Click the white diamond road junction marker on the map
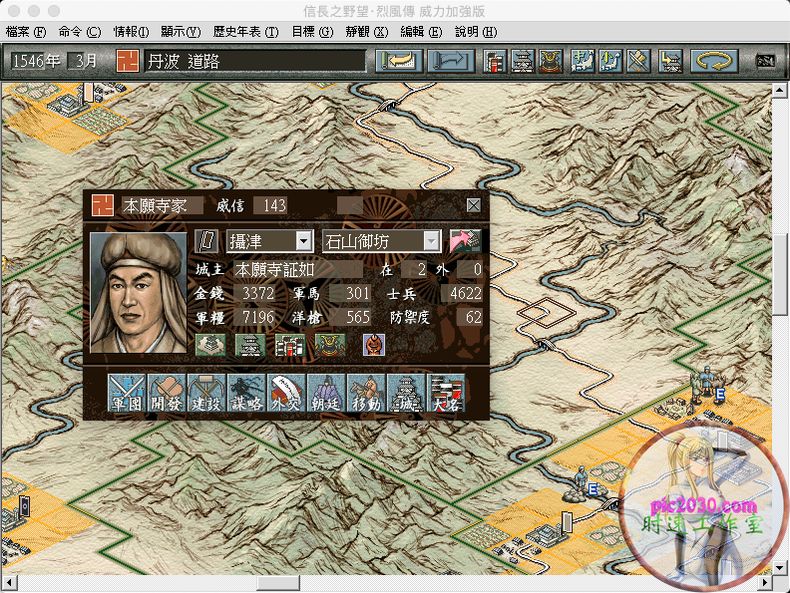Screen dimensions: 790x593 tap(546, 312)
